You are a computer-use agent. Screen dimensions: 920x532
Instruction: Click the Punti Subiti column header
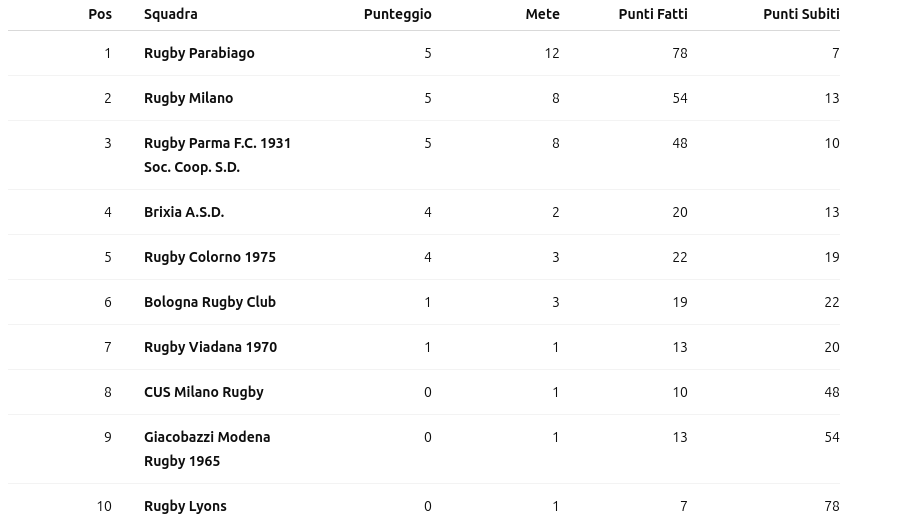point(800,14)
